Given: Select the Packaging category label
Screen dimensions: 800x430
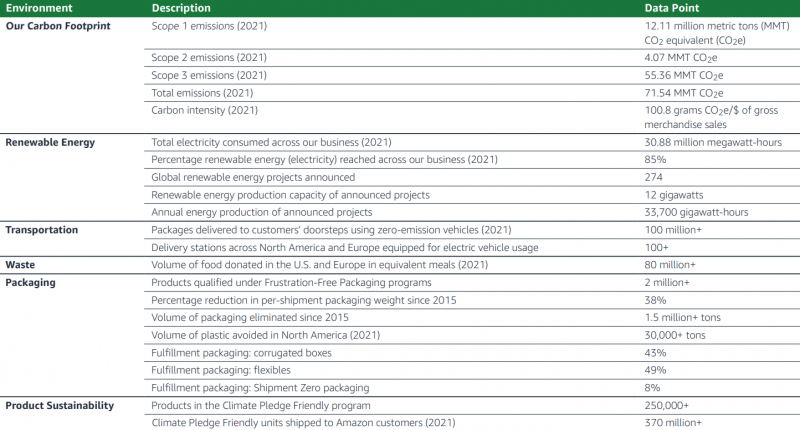Looking at the screenshot, I should pos(29,282).
